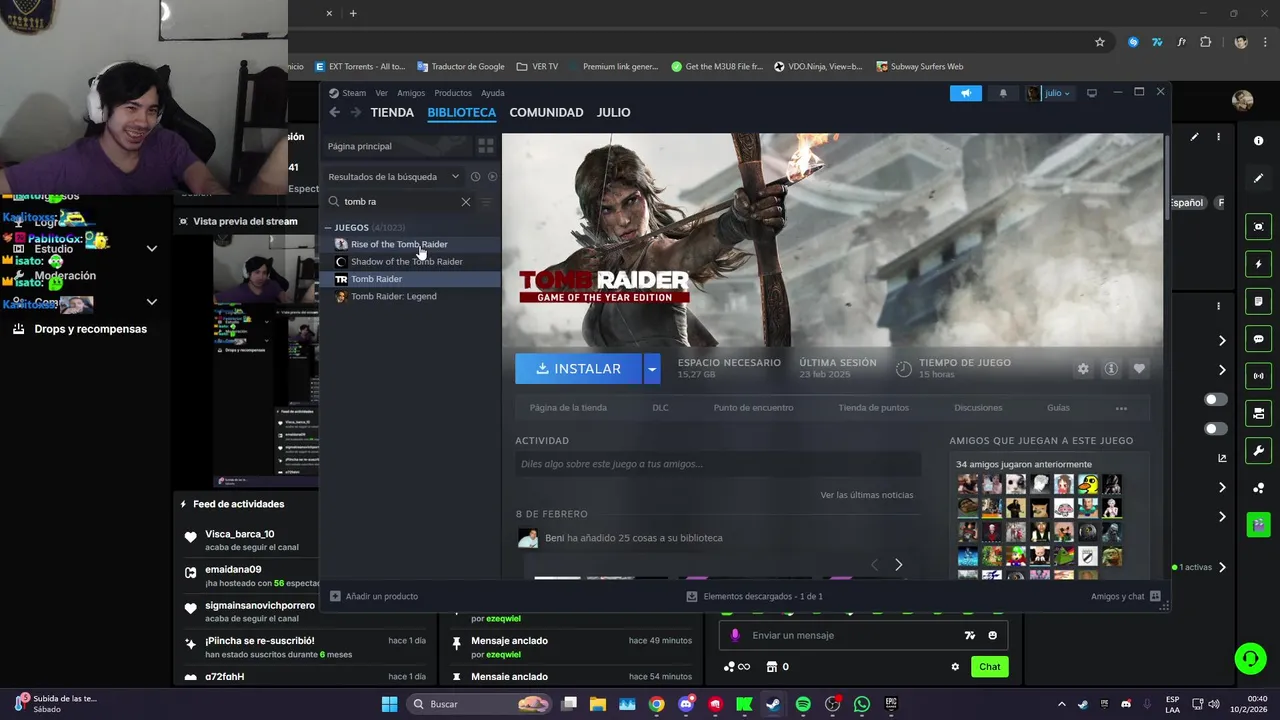Switch to the TIENDA tab
The height and width of the screenshot is (720, 1280).
[392, 113]
